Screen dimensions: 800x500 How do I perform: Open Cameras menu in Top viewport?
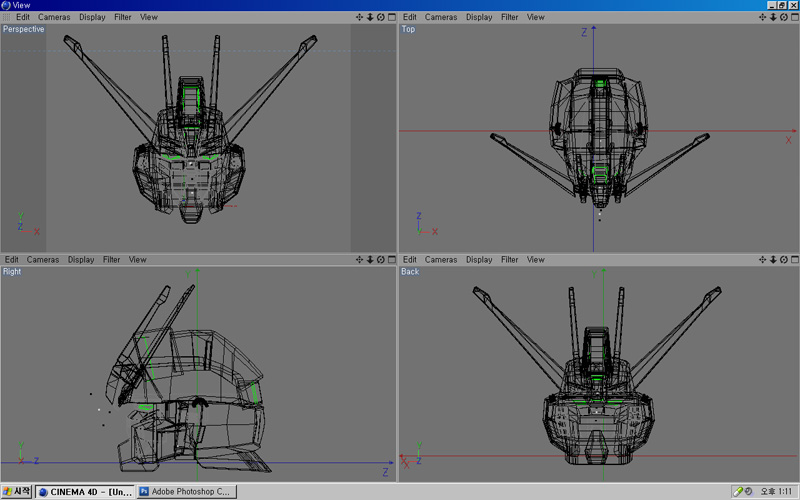click(441, 17)
